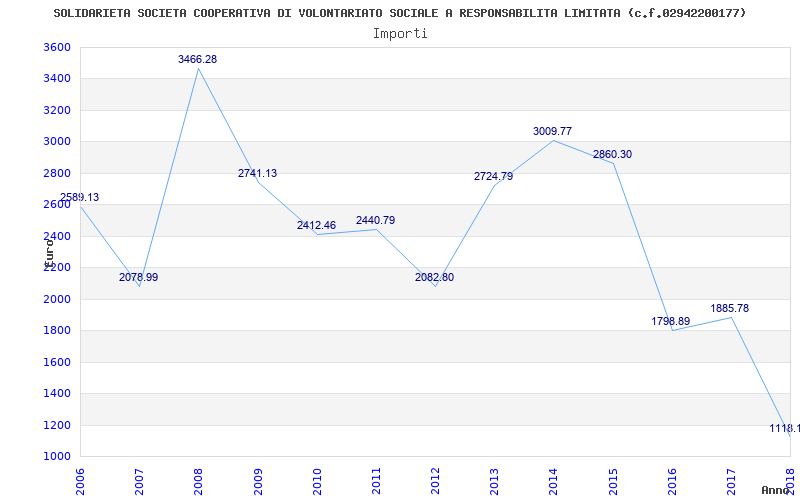Select year 2017 on the x-axis
Image resolution: width=800 pixels, height=500 pixels.
(731, 481)
